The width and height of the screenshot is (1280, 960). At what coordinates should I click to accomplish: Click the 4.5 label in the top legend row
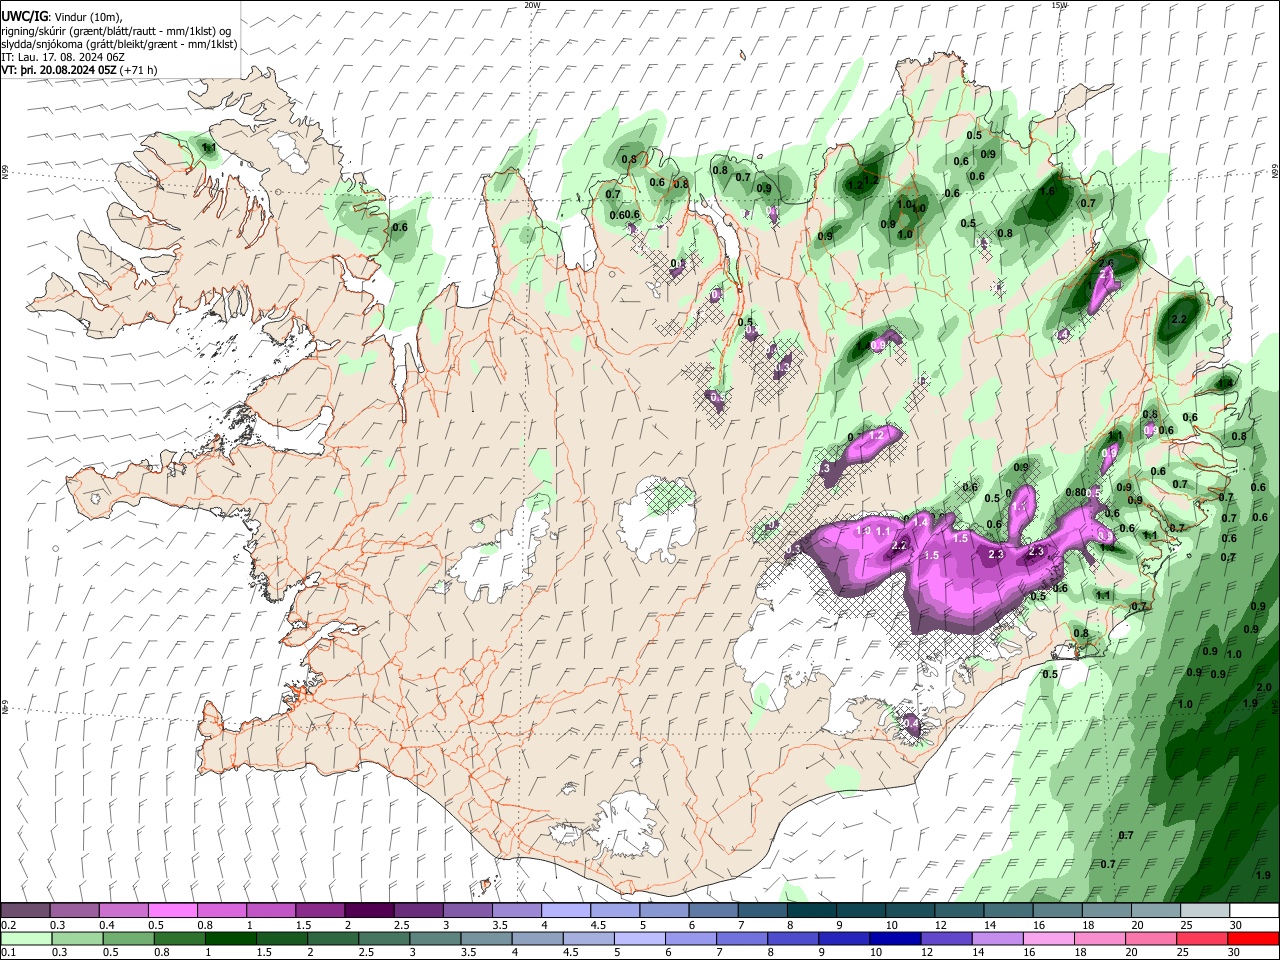pyautogui.click(x=598, y=925)
